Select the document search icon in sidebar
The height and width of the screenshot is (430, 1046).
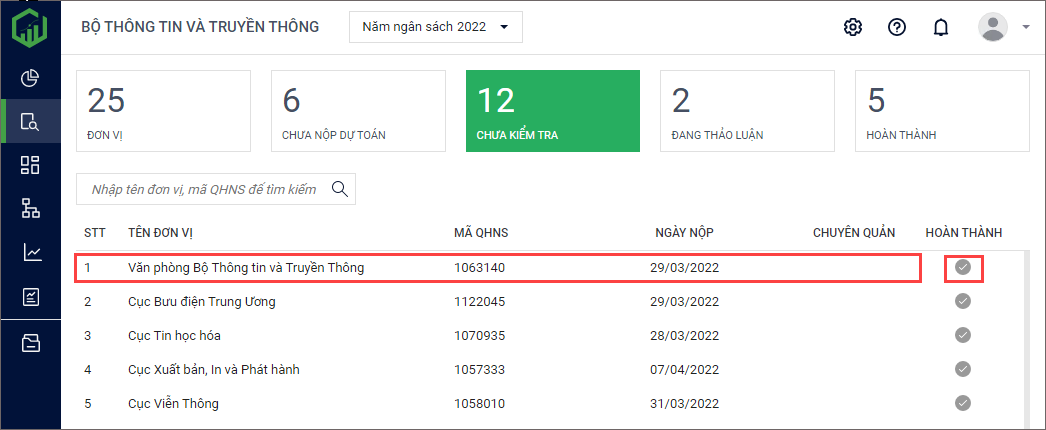pos(30,123)
